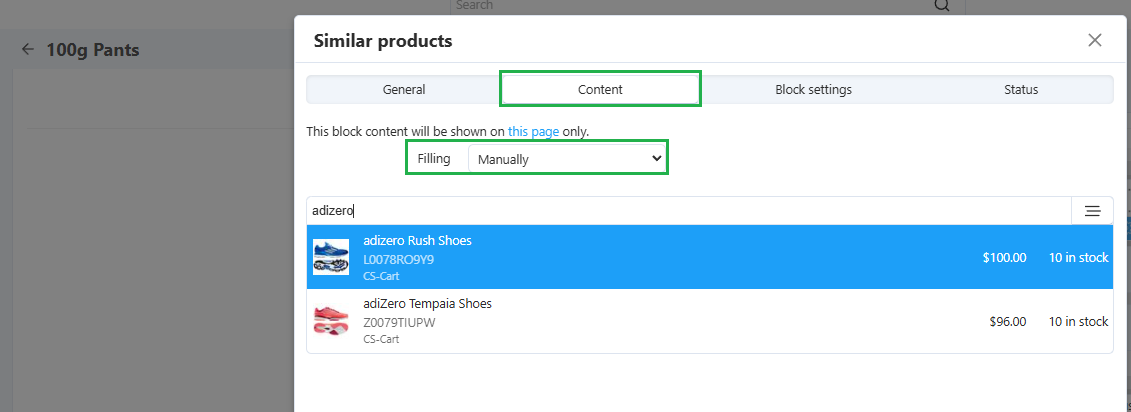Screen dimensions: 1131x412
Task: Go back using arrow beside 100g Pants
Action: pyautogui.click(x=27, y=49)
